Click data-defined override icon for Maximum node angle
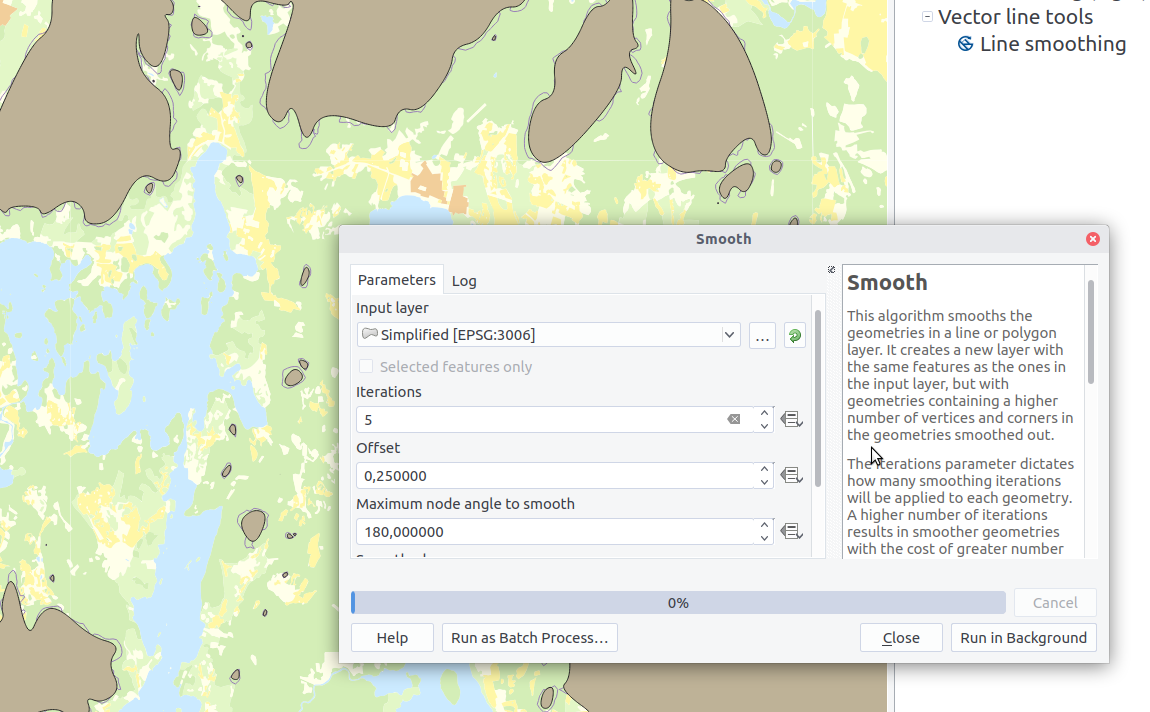Screen dimensions: 1150x712 point(792,532)
